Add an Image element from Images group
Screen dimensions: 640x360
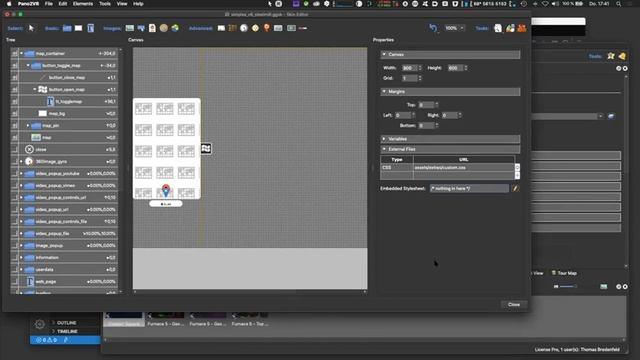129,28
